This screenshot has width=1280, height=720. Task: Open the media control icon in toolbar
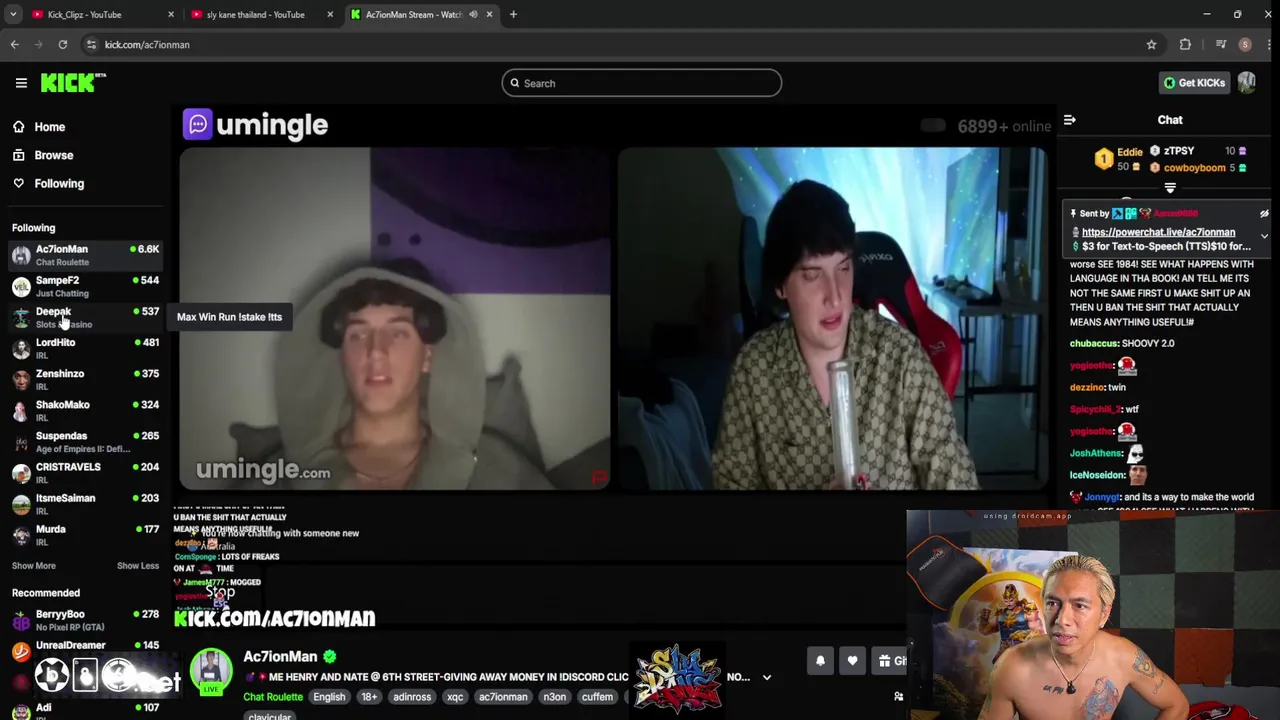point(1220,44)
